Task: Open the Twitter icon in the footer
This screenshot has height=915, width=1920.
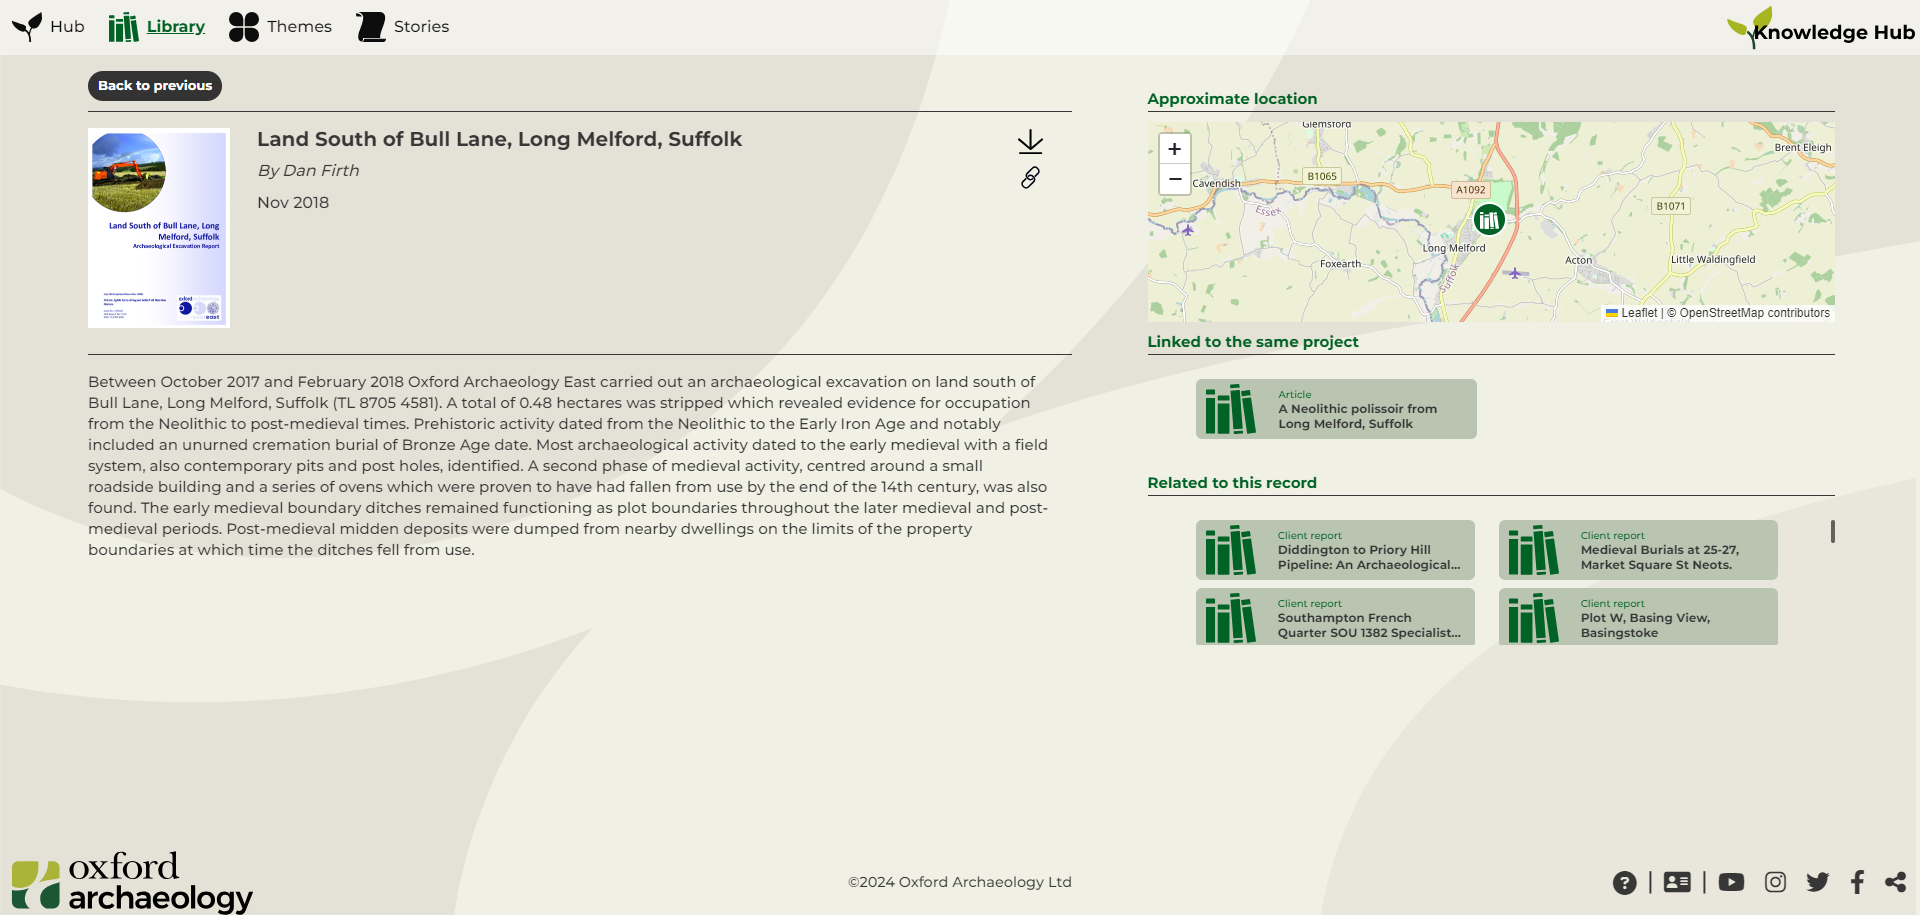Action: click(x=1818, y=882)
